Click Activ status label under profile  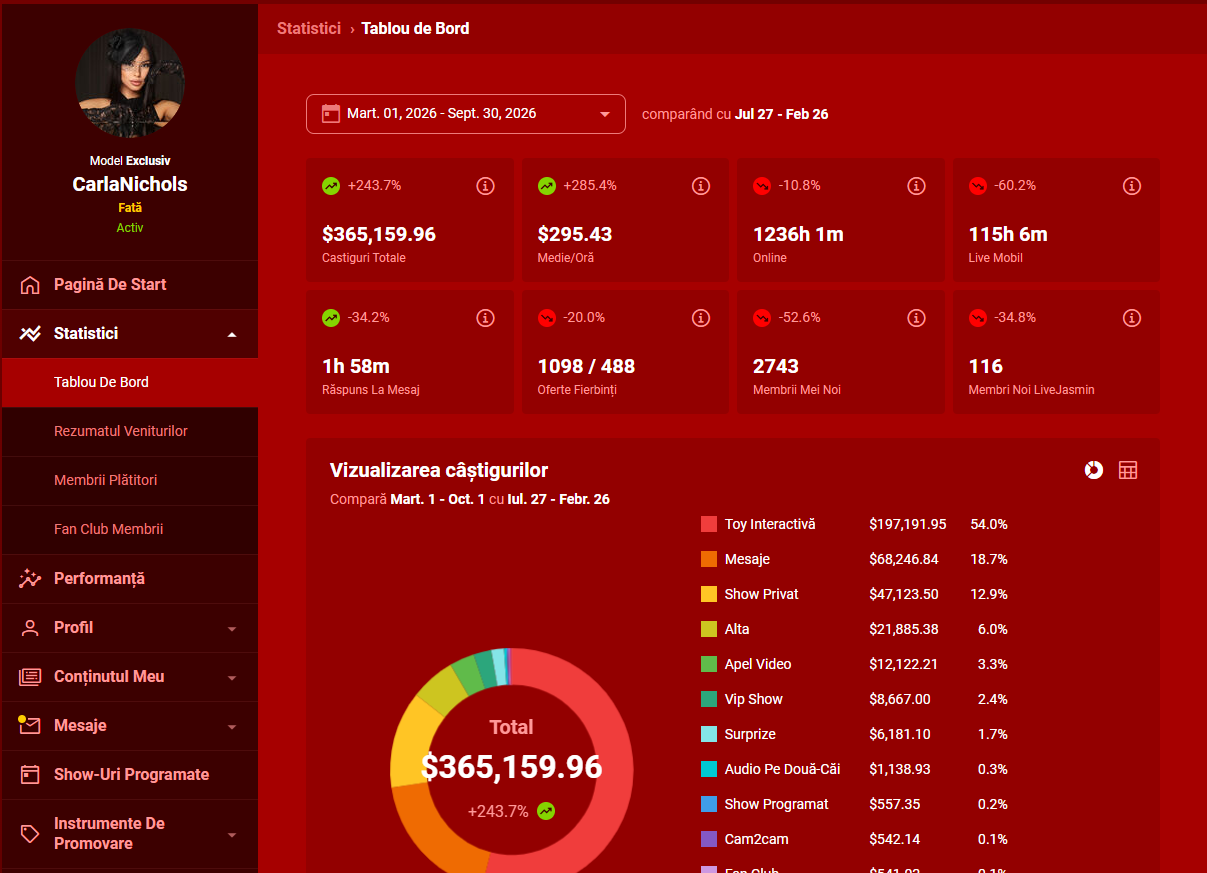[x=130, y=228]
